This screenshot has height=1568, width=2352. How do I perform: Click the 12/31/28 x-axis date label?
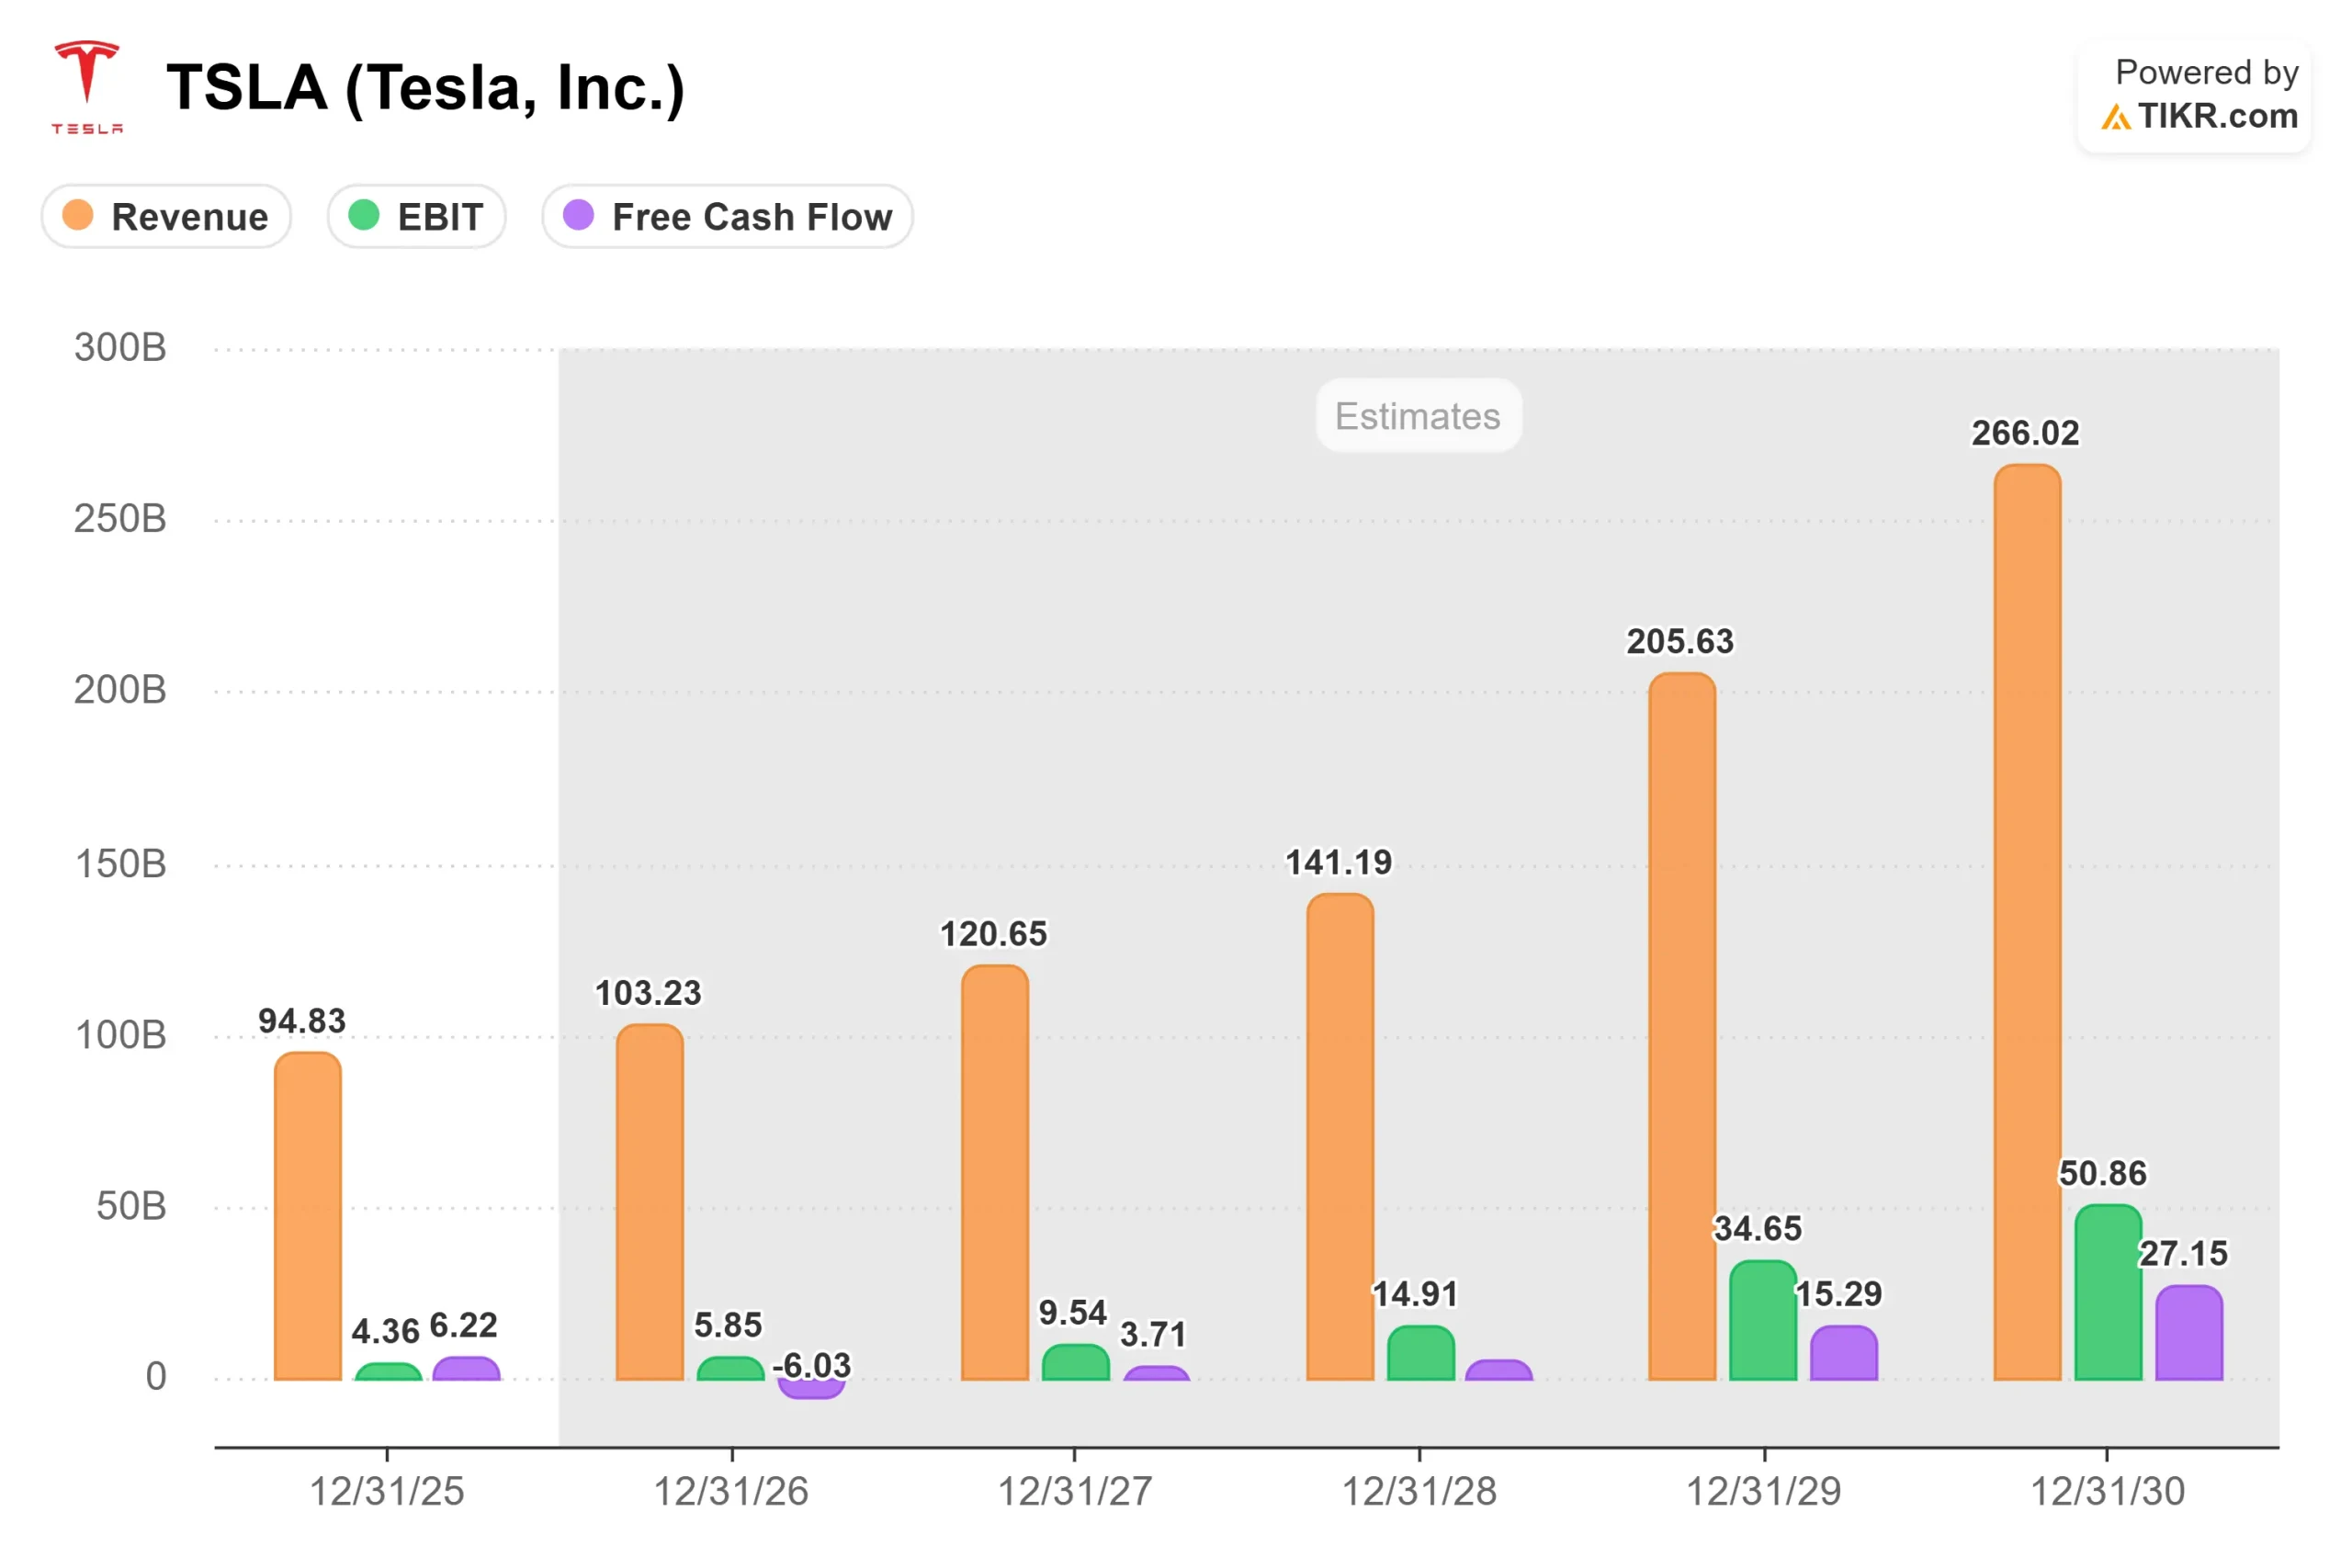pyautogui.click(x=1419, y=1491)
